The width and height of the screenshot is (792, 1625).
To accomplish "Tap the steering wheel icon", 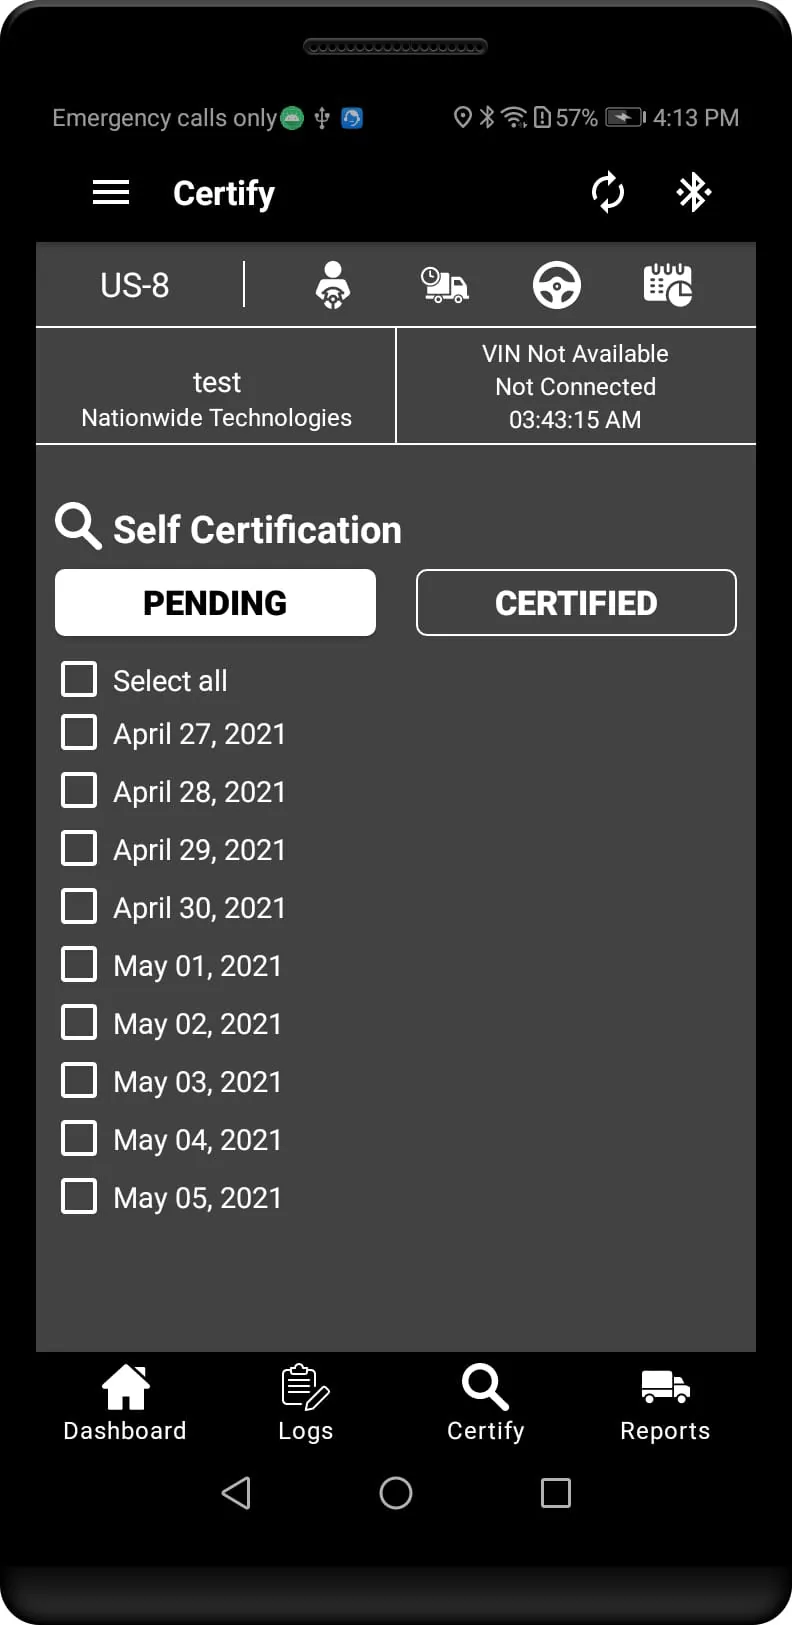I will pyautogui.click(x=557, y=285).
